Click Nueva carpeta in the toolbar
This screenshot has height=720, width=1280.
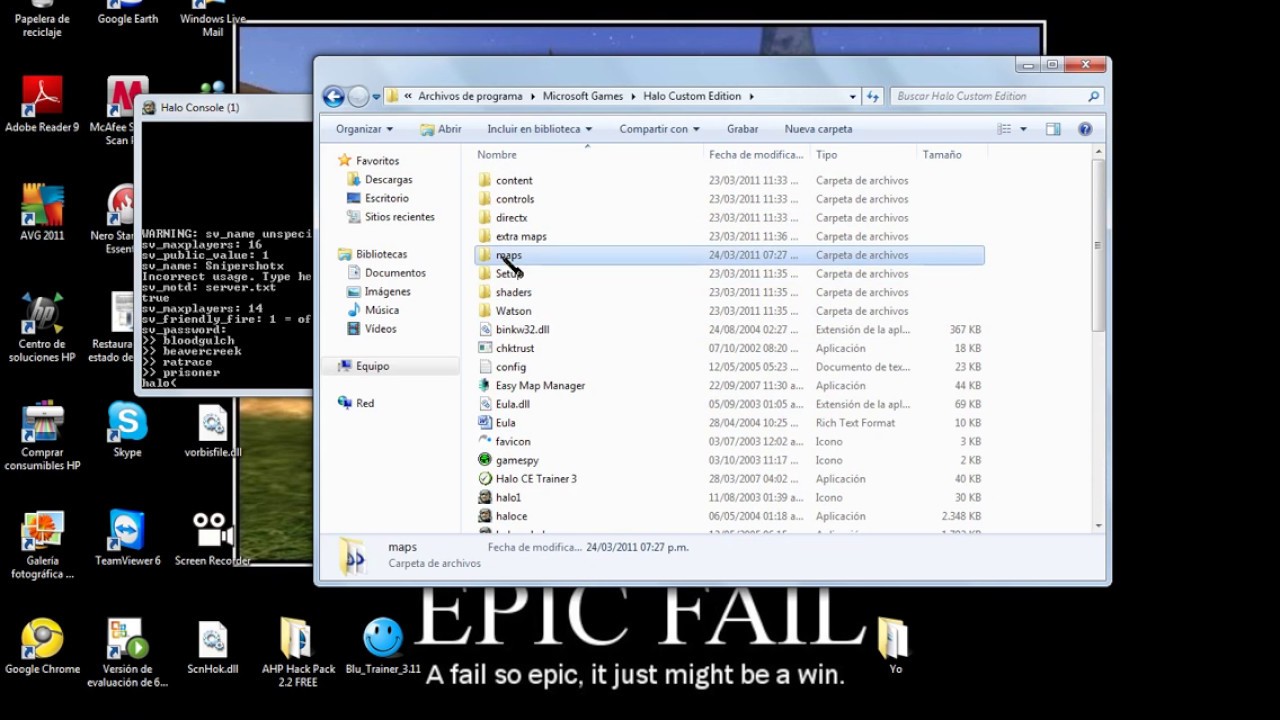[x=818, y=129]
